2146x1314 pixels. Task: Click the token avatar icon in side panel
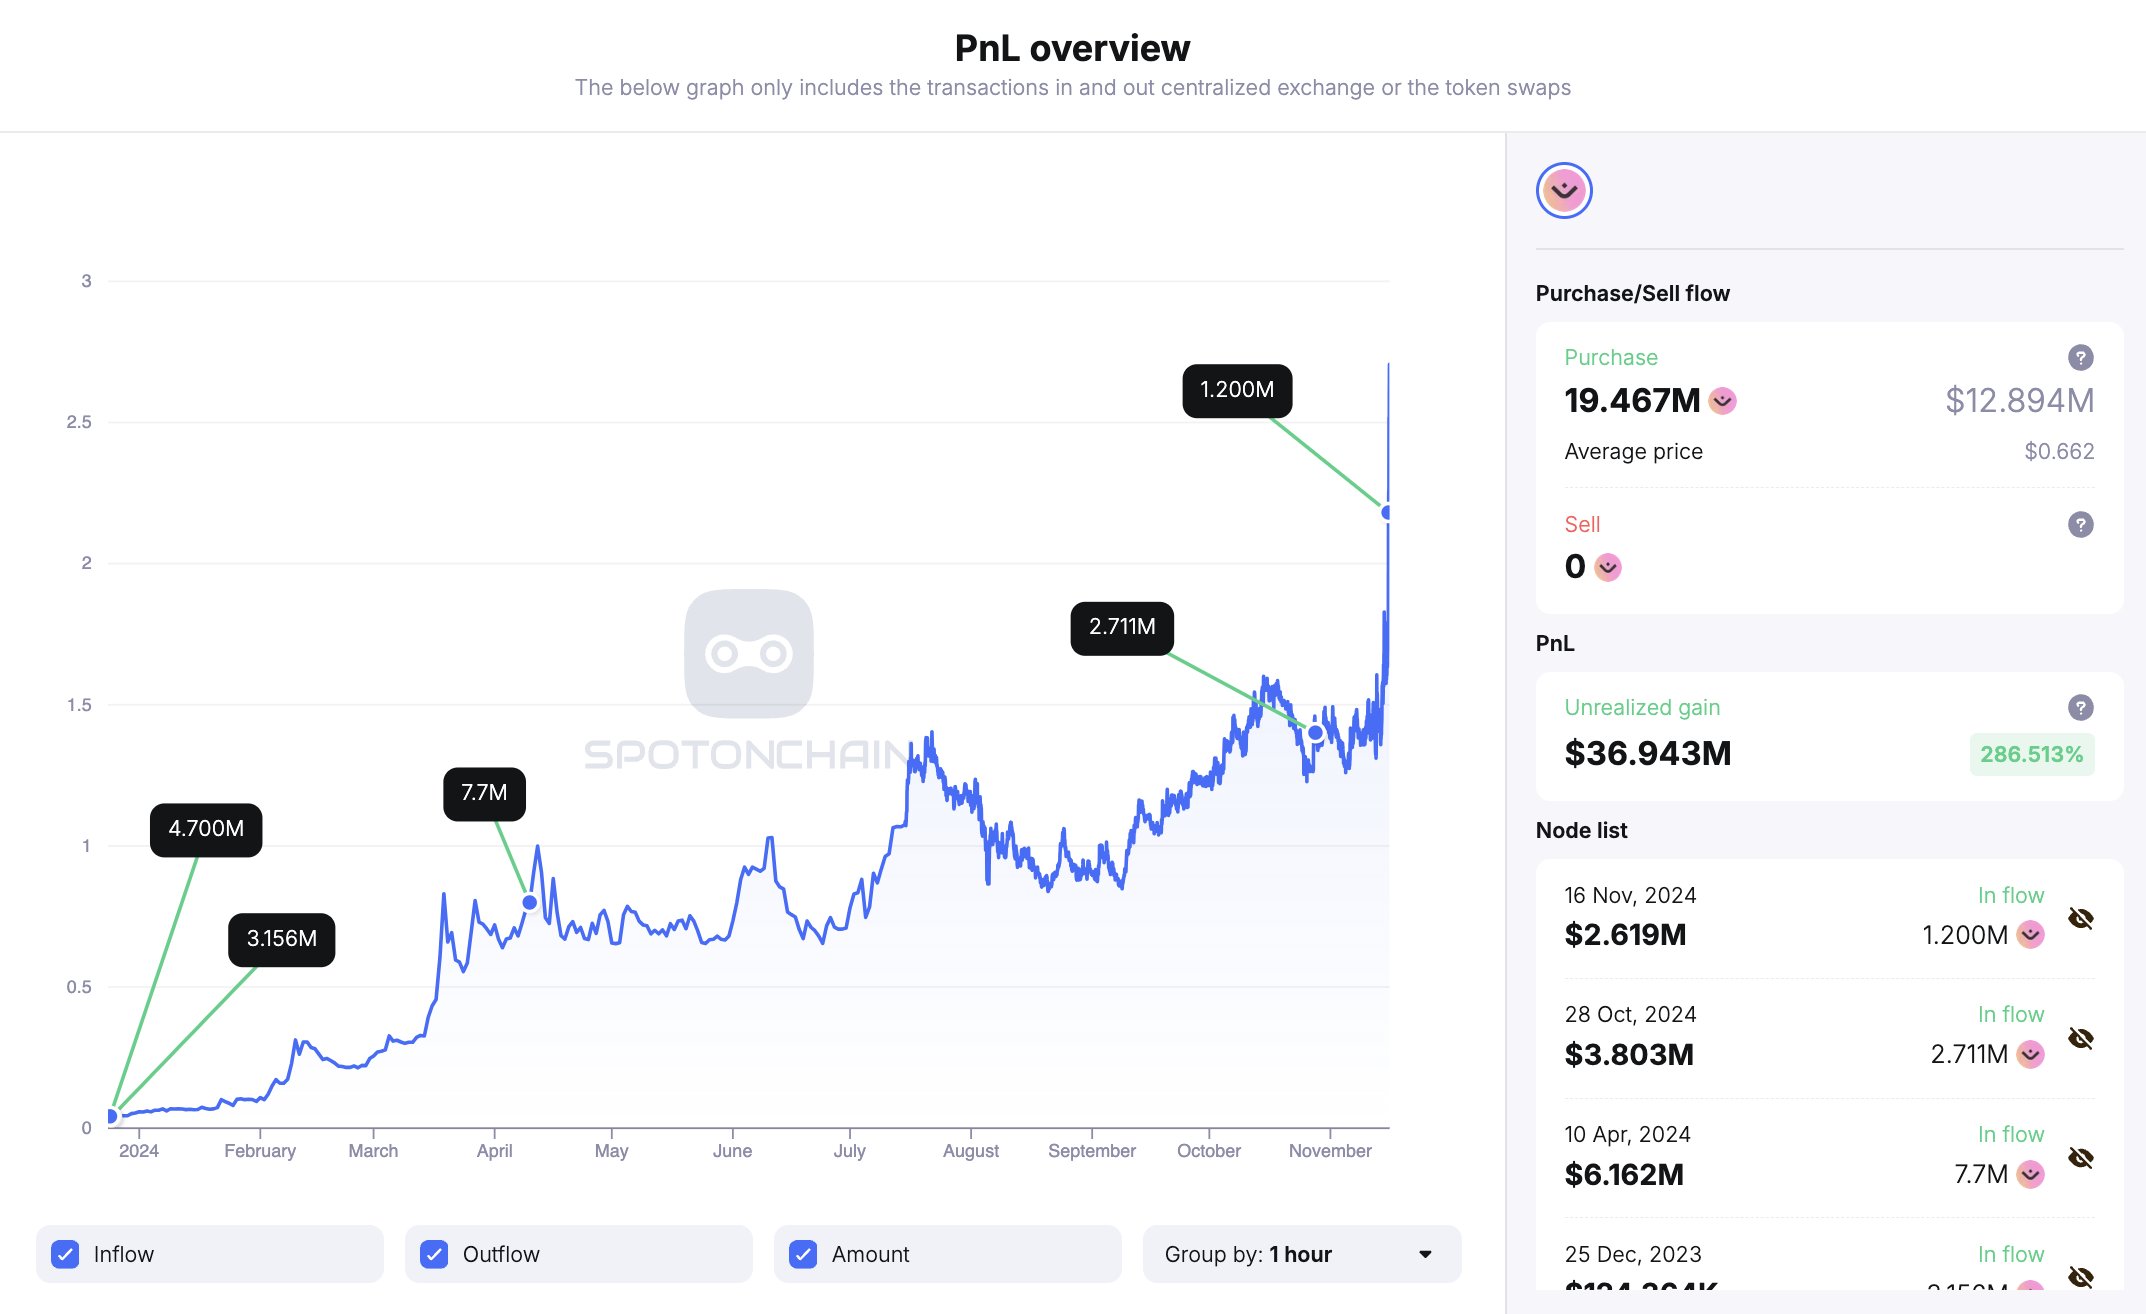tap(1564, 190)
